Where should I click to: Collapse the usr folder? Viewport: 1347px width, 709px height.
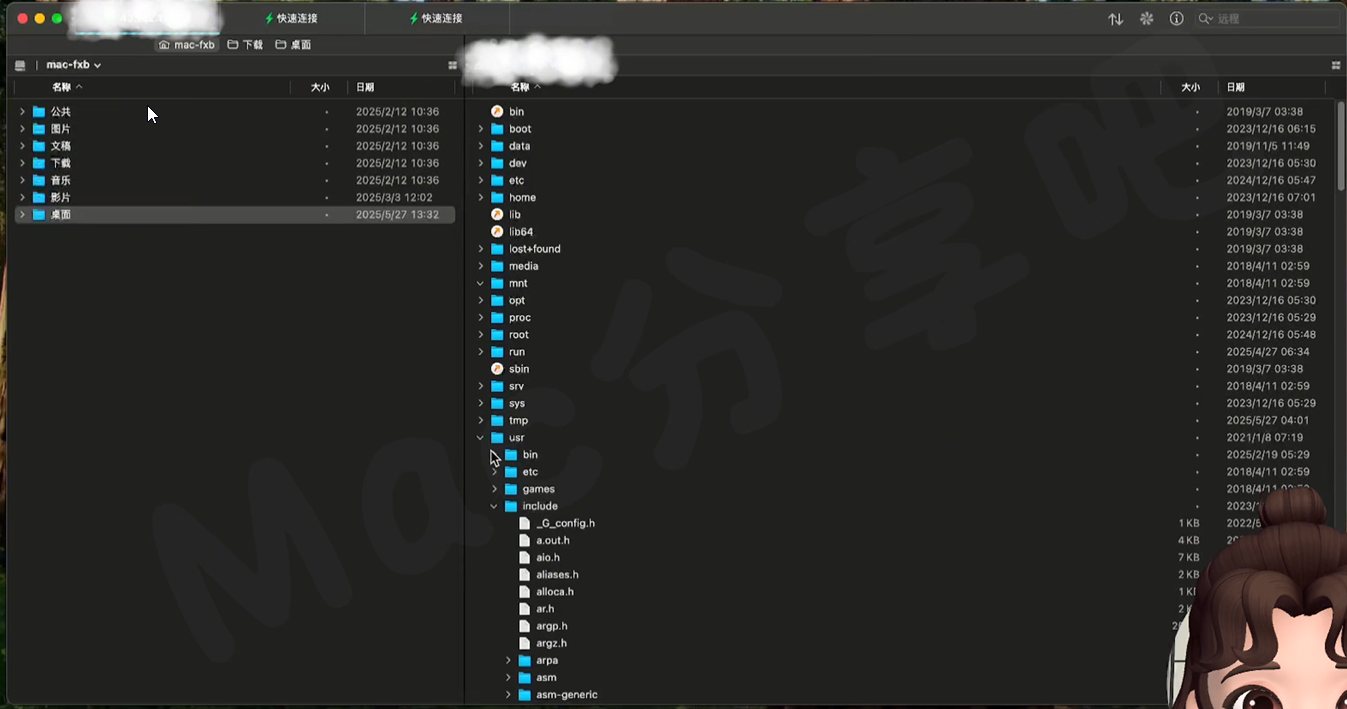pyautogui.click(x=480, y=438)
